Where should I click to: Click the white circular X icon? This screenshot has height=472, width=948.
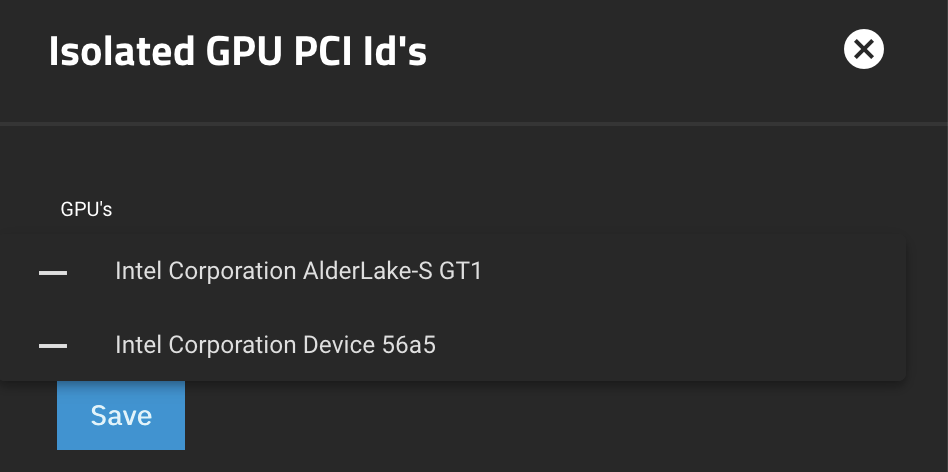[863, 49]
